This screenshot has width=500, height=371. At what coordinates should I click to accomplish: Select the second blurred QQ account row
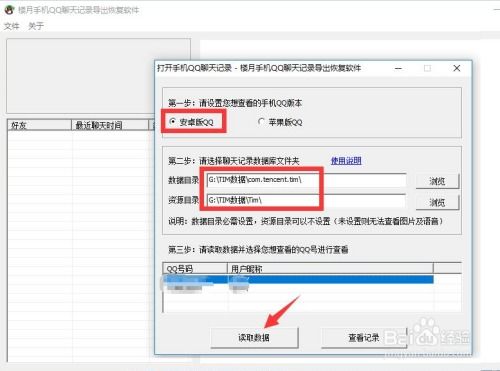(x=298, y=288)
